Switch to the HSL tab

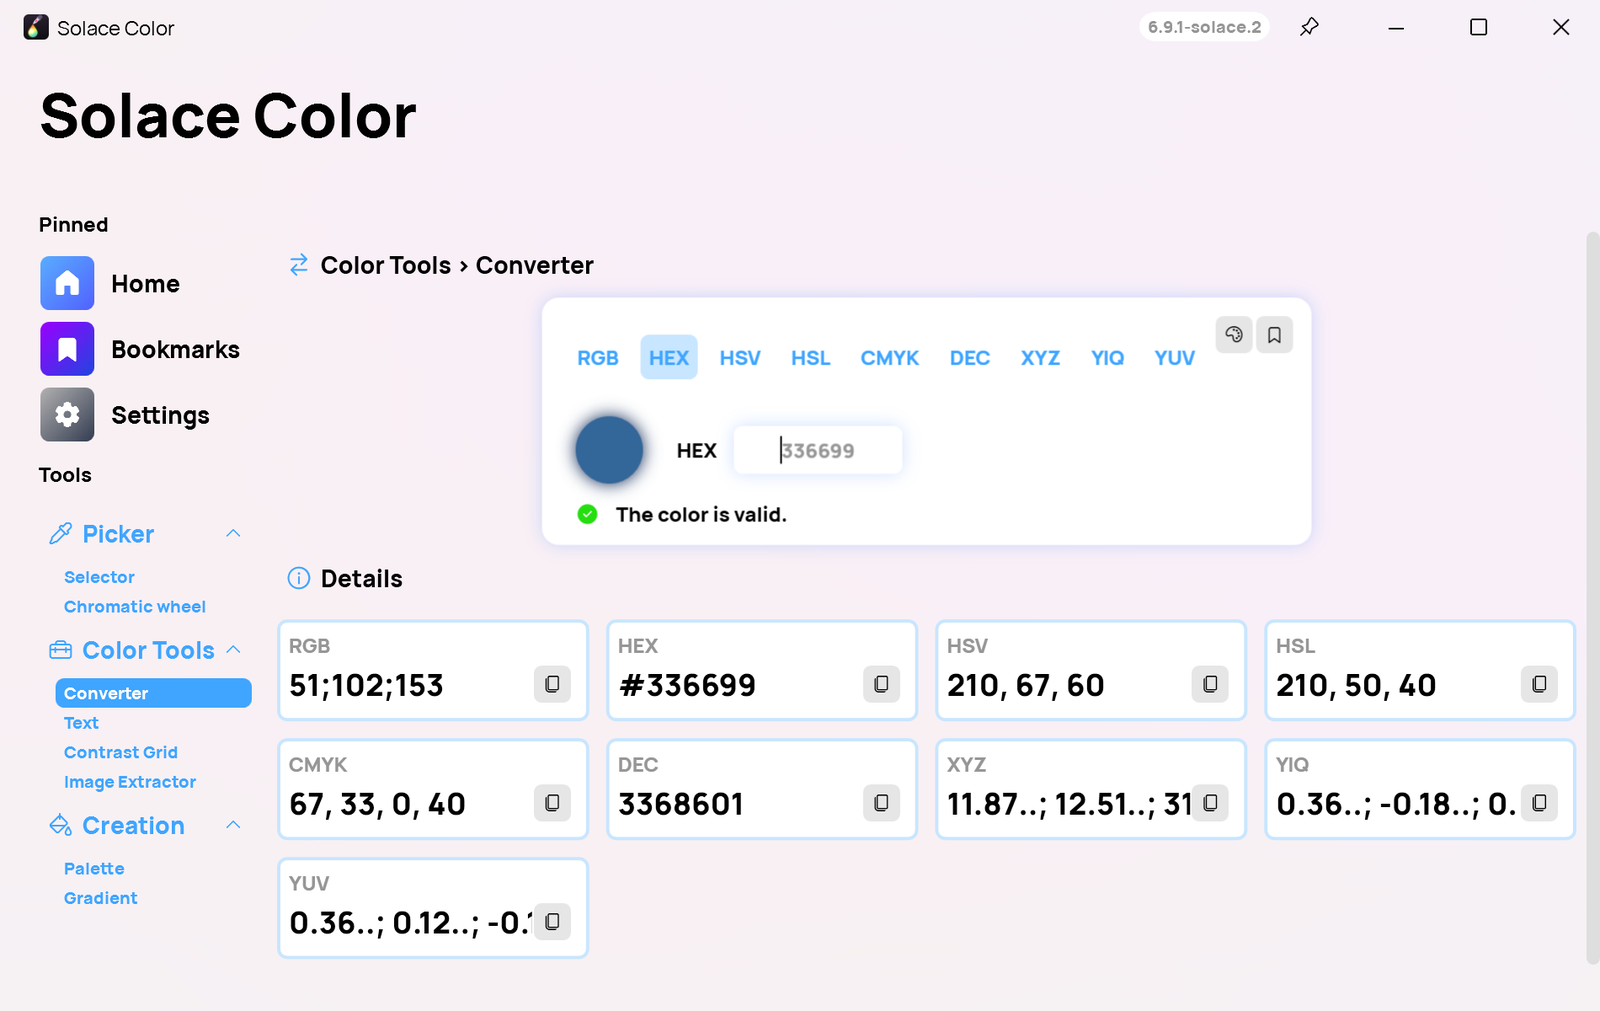pos(811,358)
